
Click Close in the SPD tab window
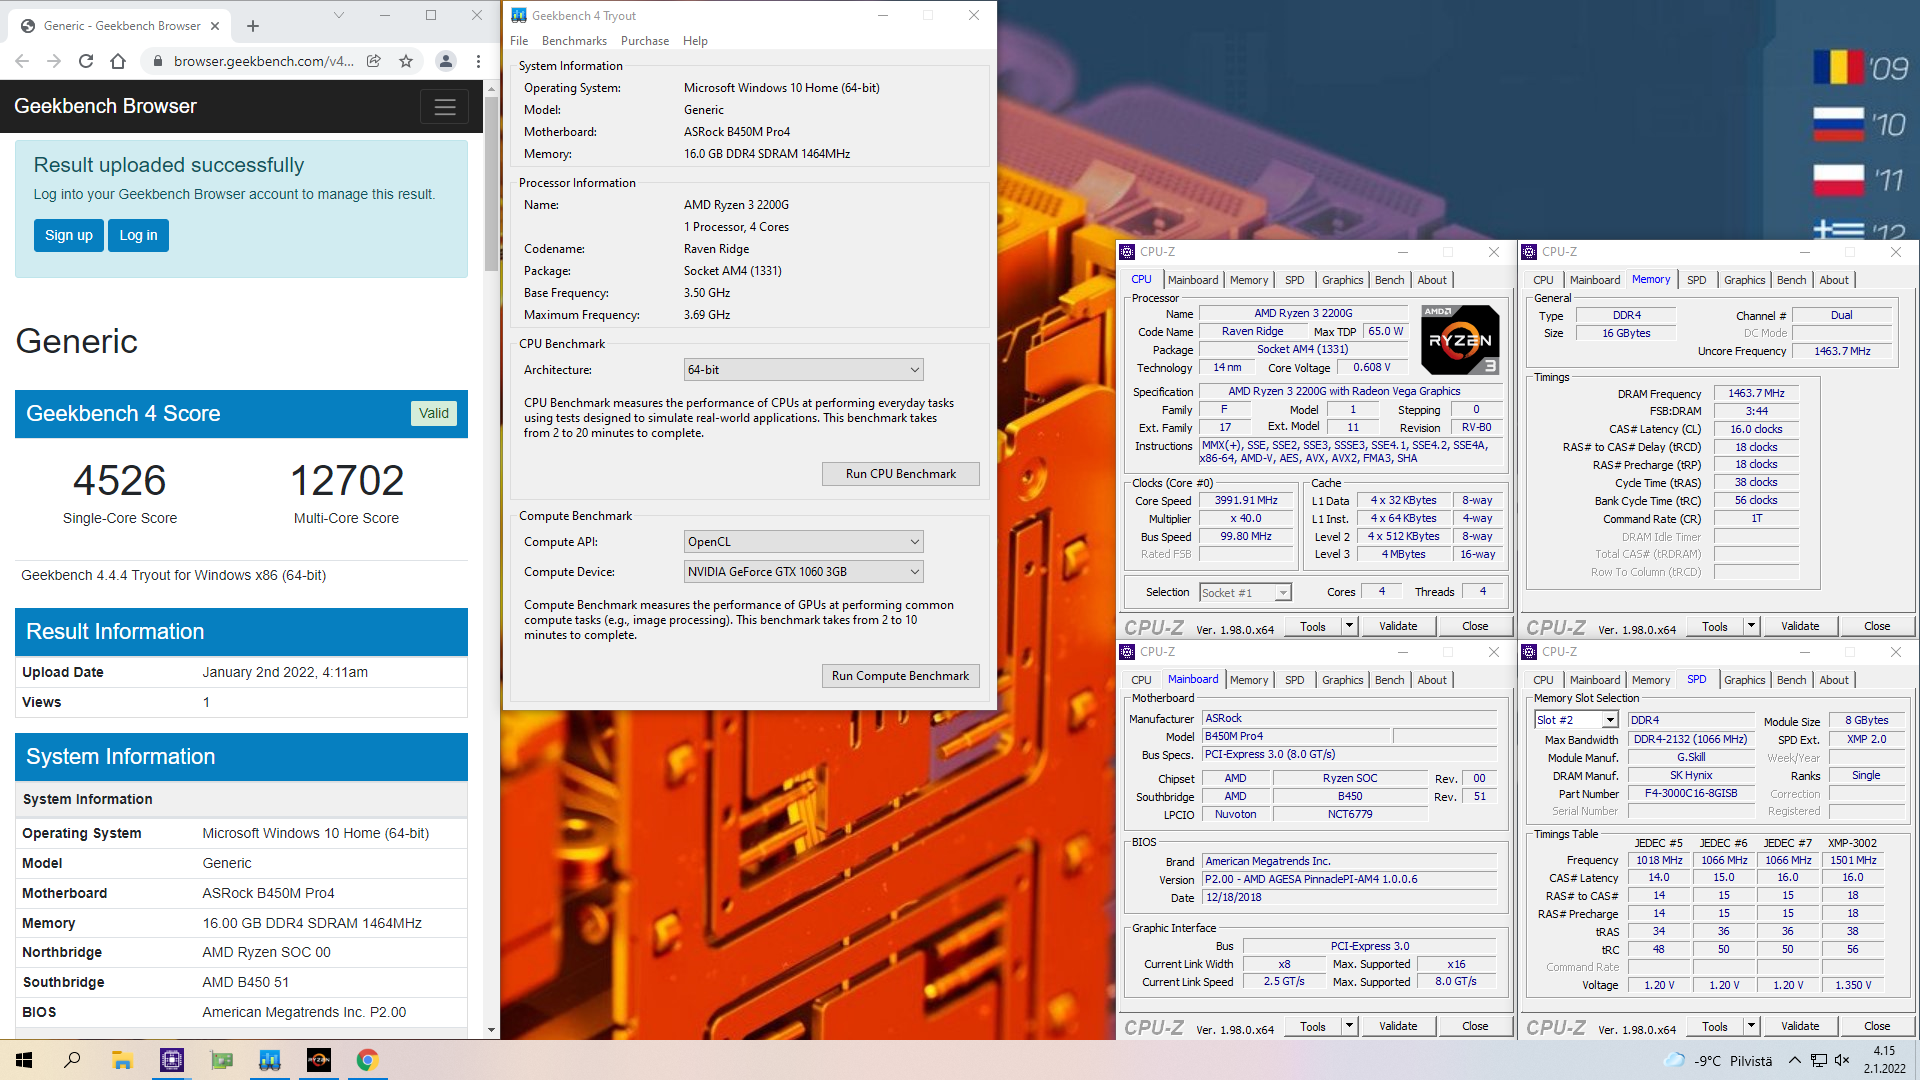pyautogui.click(x=1877, y=1026)
